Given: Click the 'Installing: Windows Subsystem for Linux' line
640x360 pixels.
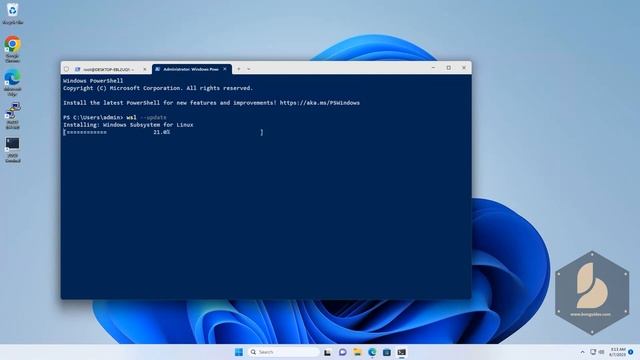Looking at the screenshot, I should click(128, 125).
